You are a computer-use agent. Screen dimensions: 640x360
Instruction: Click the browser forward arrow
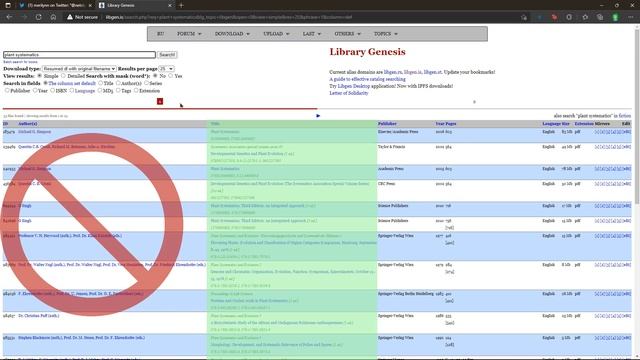tap(24, 17)
